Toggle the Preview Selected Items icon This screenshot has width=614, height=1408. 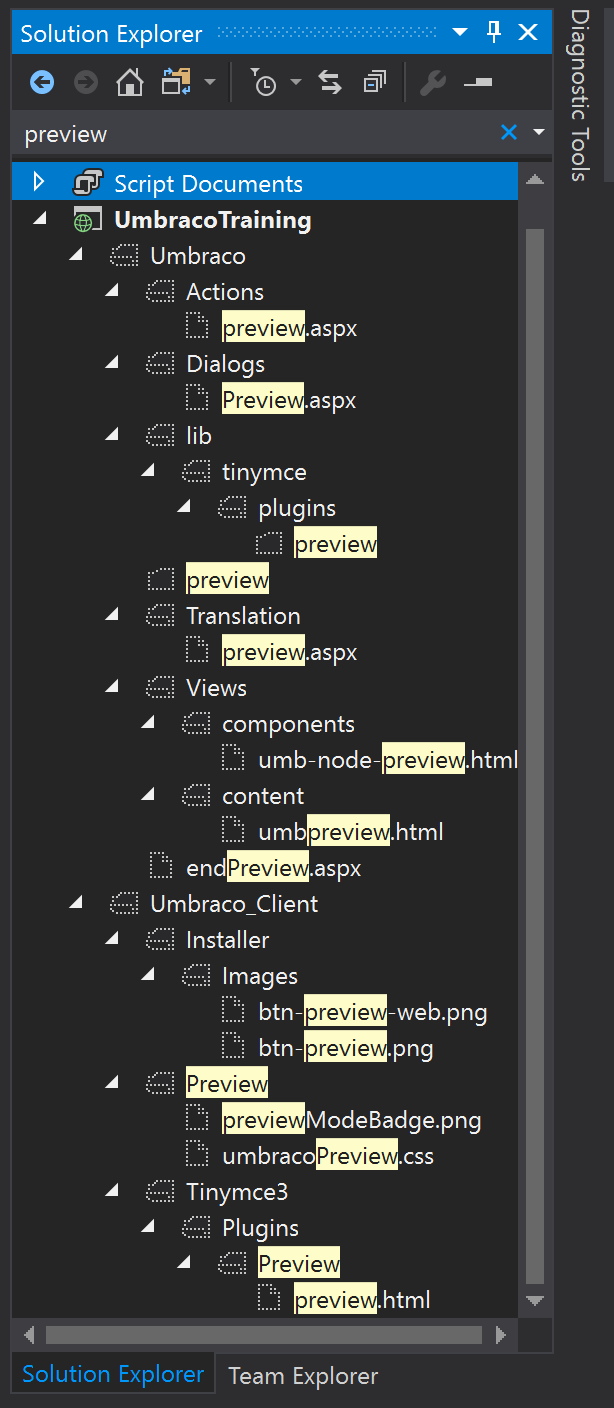point(478,82)
